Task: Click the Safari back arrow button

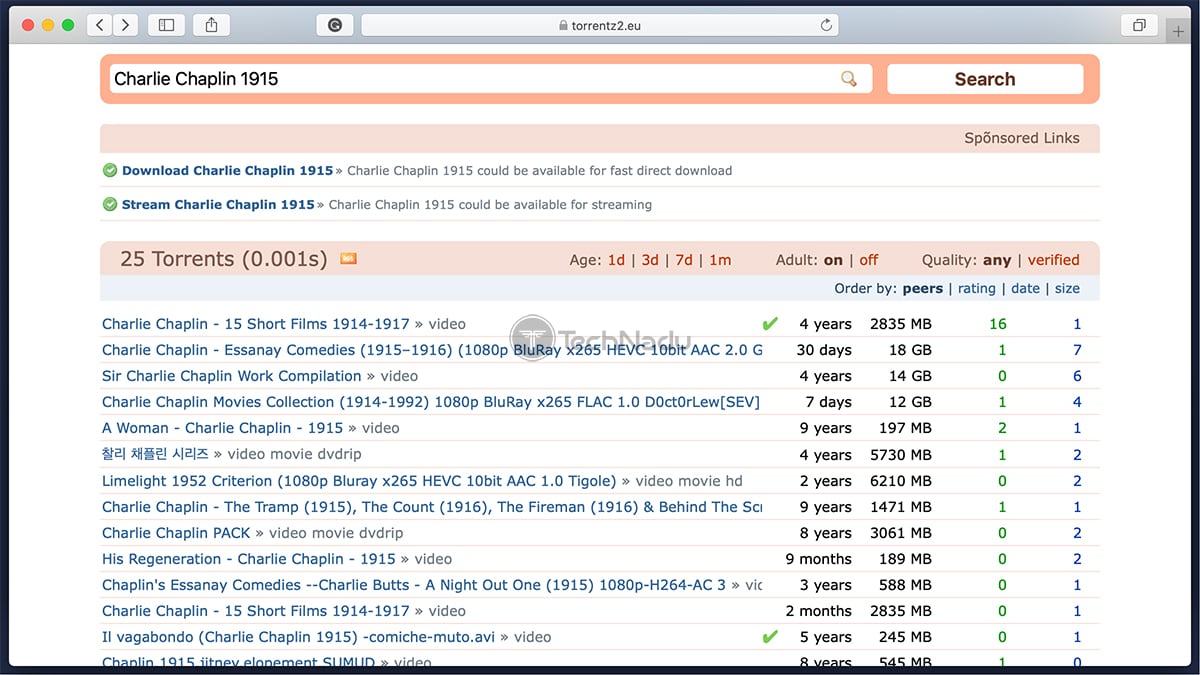Action: click(100, 26)
